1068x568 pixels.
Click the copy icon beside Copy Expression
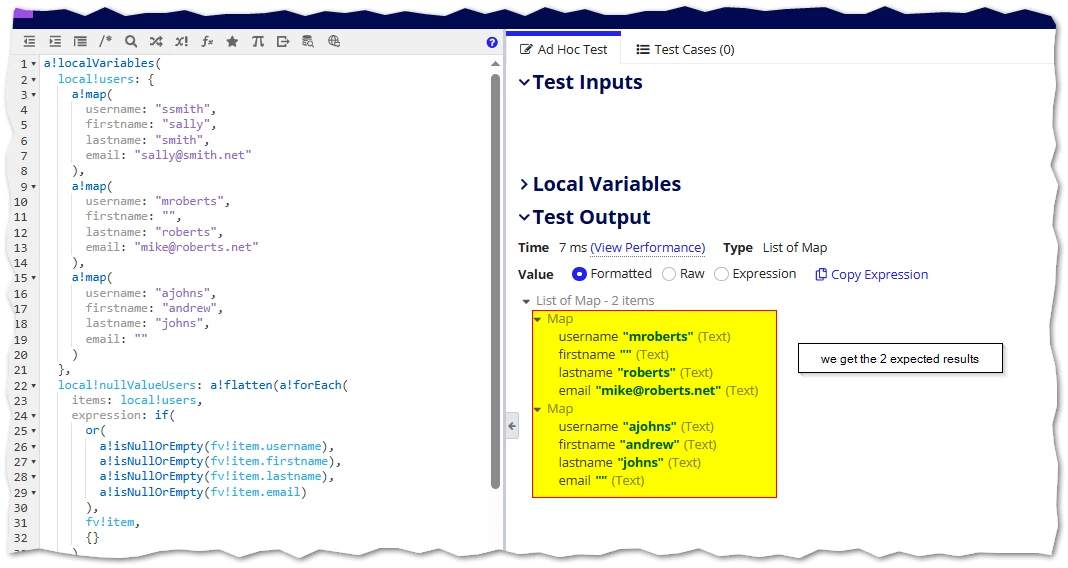click(821, 274)
